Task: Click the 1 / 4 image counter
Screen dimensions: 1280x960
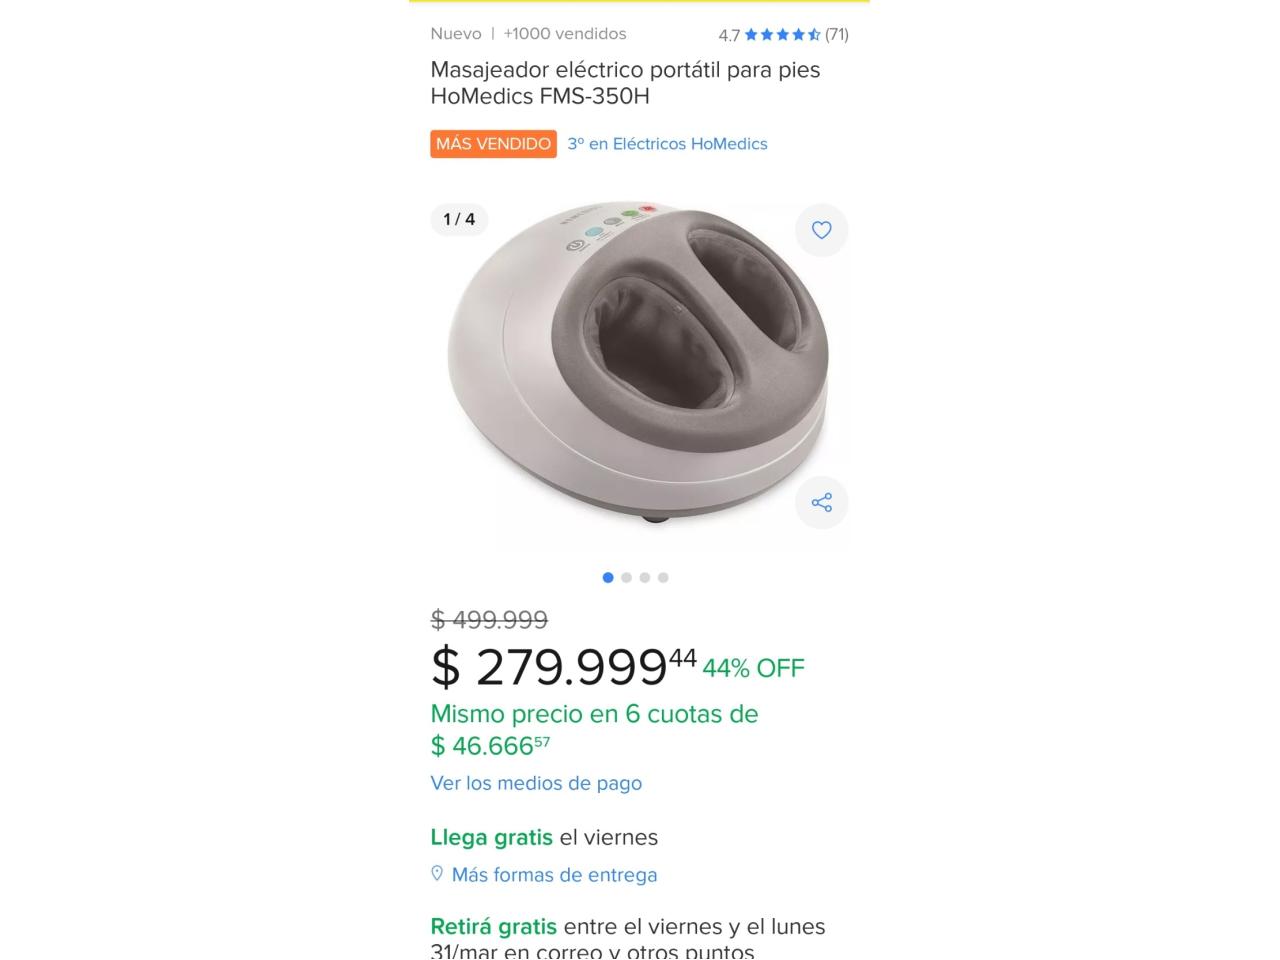Action: click(x=459, y=219)
